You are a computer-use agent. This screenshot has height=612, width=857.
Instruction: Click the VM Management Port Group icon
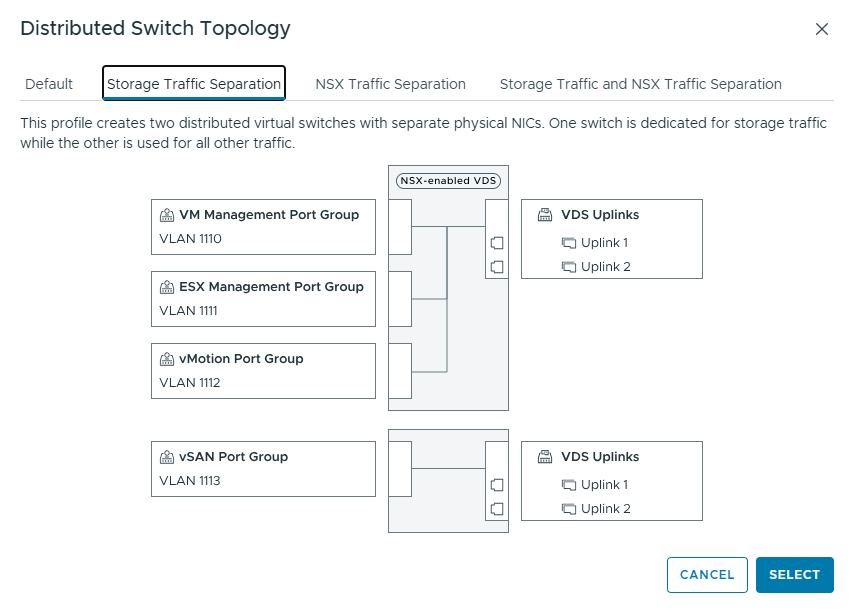coord(167,215)
